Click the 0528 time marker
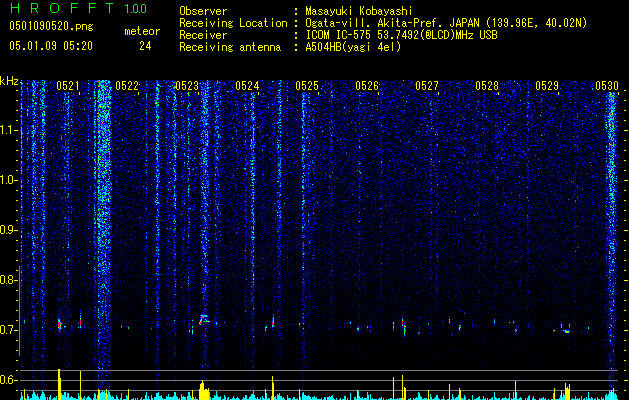This screenshot has height=400, width=629. click(487, 86)
